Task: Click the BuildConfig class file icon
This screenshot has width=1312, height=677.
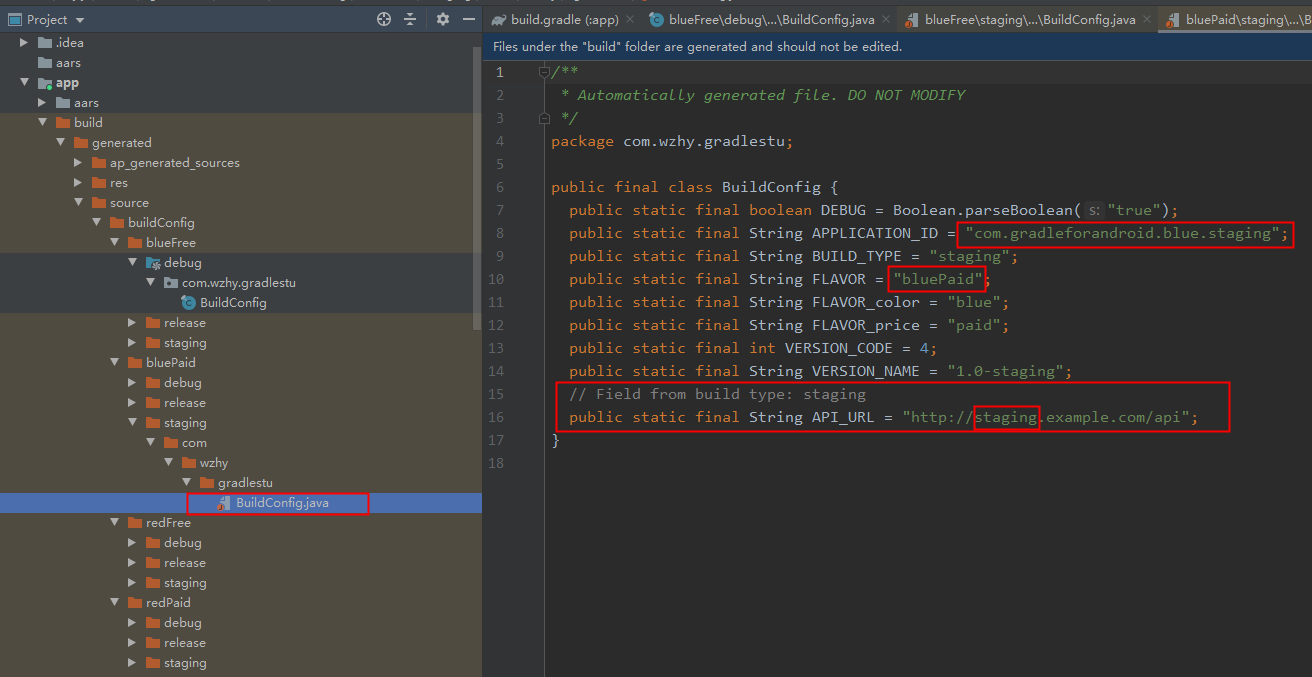Action: [x=189, y=302]
